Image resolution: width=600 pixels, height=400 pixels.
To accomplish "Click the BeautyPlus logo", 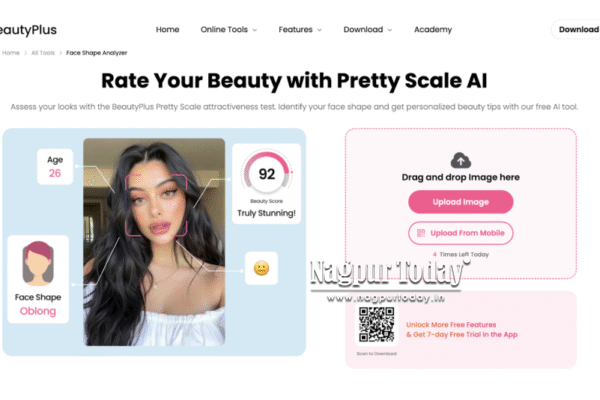I will point(28,30).
